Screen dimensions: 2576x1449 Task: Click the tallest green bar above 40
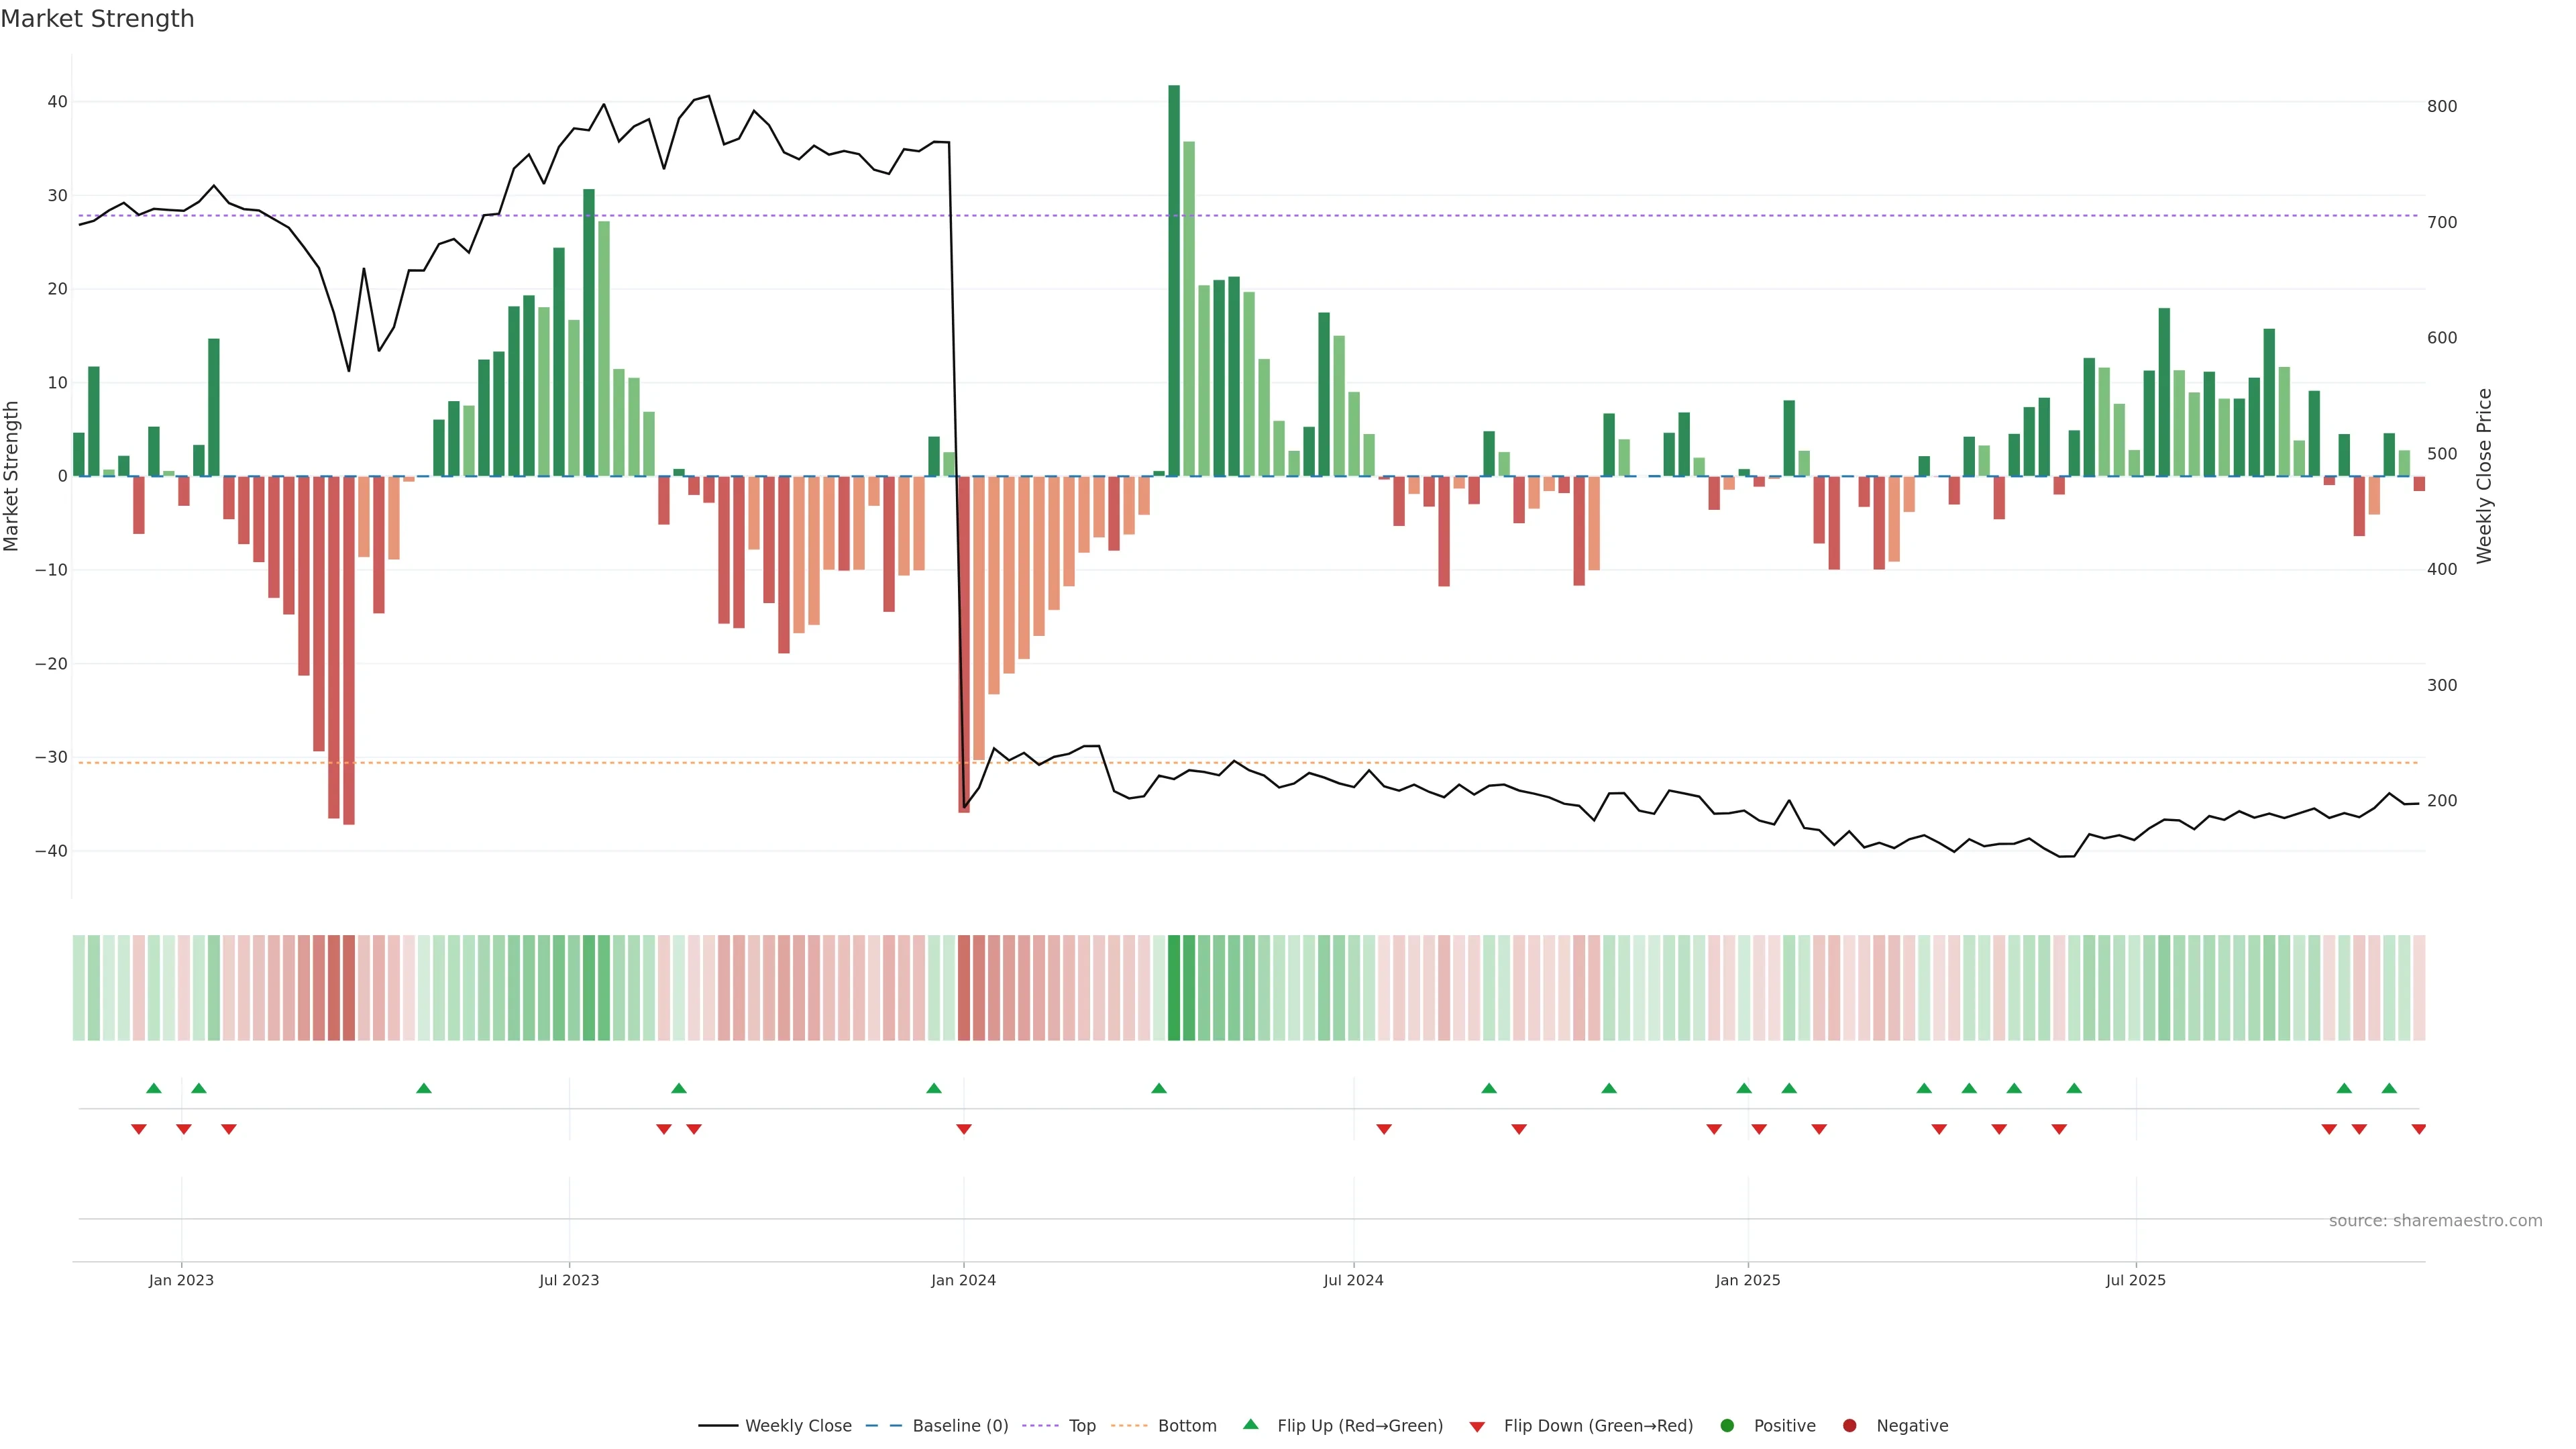[x=1174, y=280]
